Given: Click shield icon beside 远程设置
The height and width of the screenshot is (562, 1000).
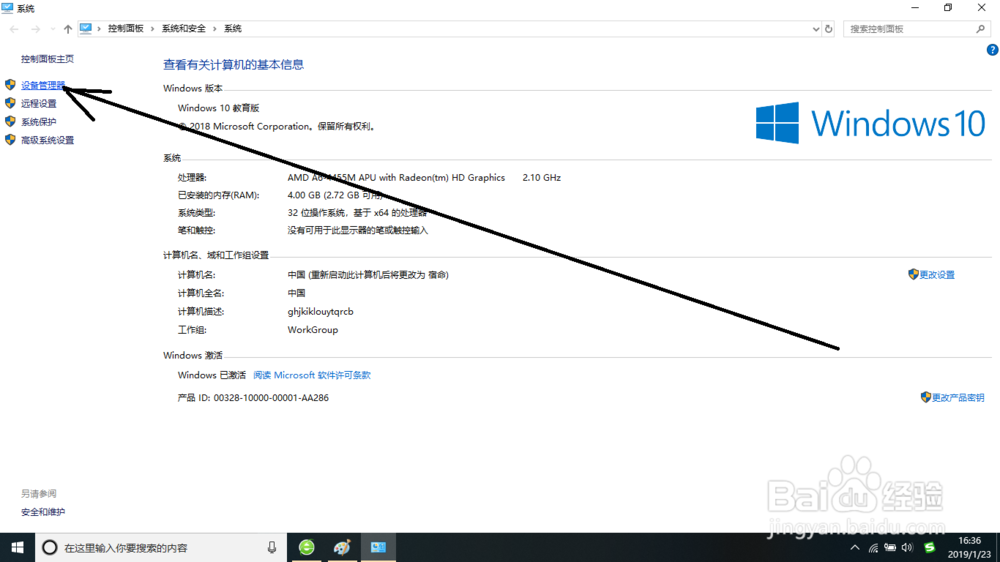Looking at the screenshot, I should point(10,103).
